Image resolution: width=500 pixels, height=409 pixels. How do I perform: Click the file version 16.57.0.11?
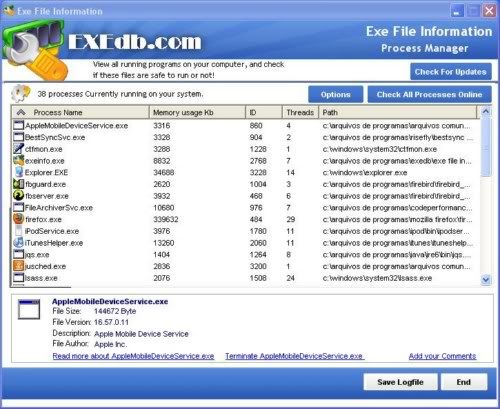(x=111, y=322)
